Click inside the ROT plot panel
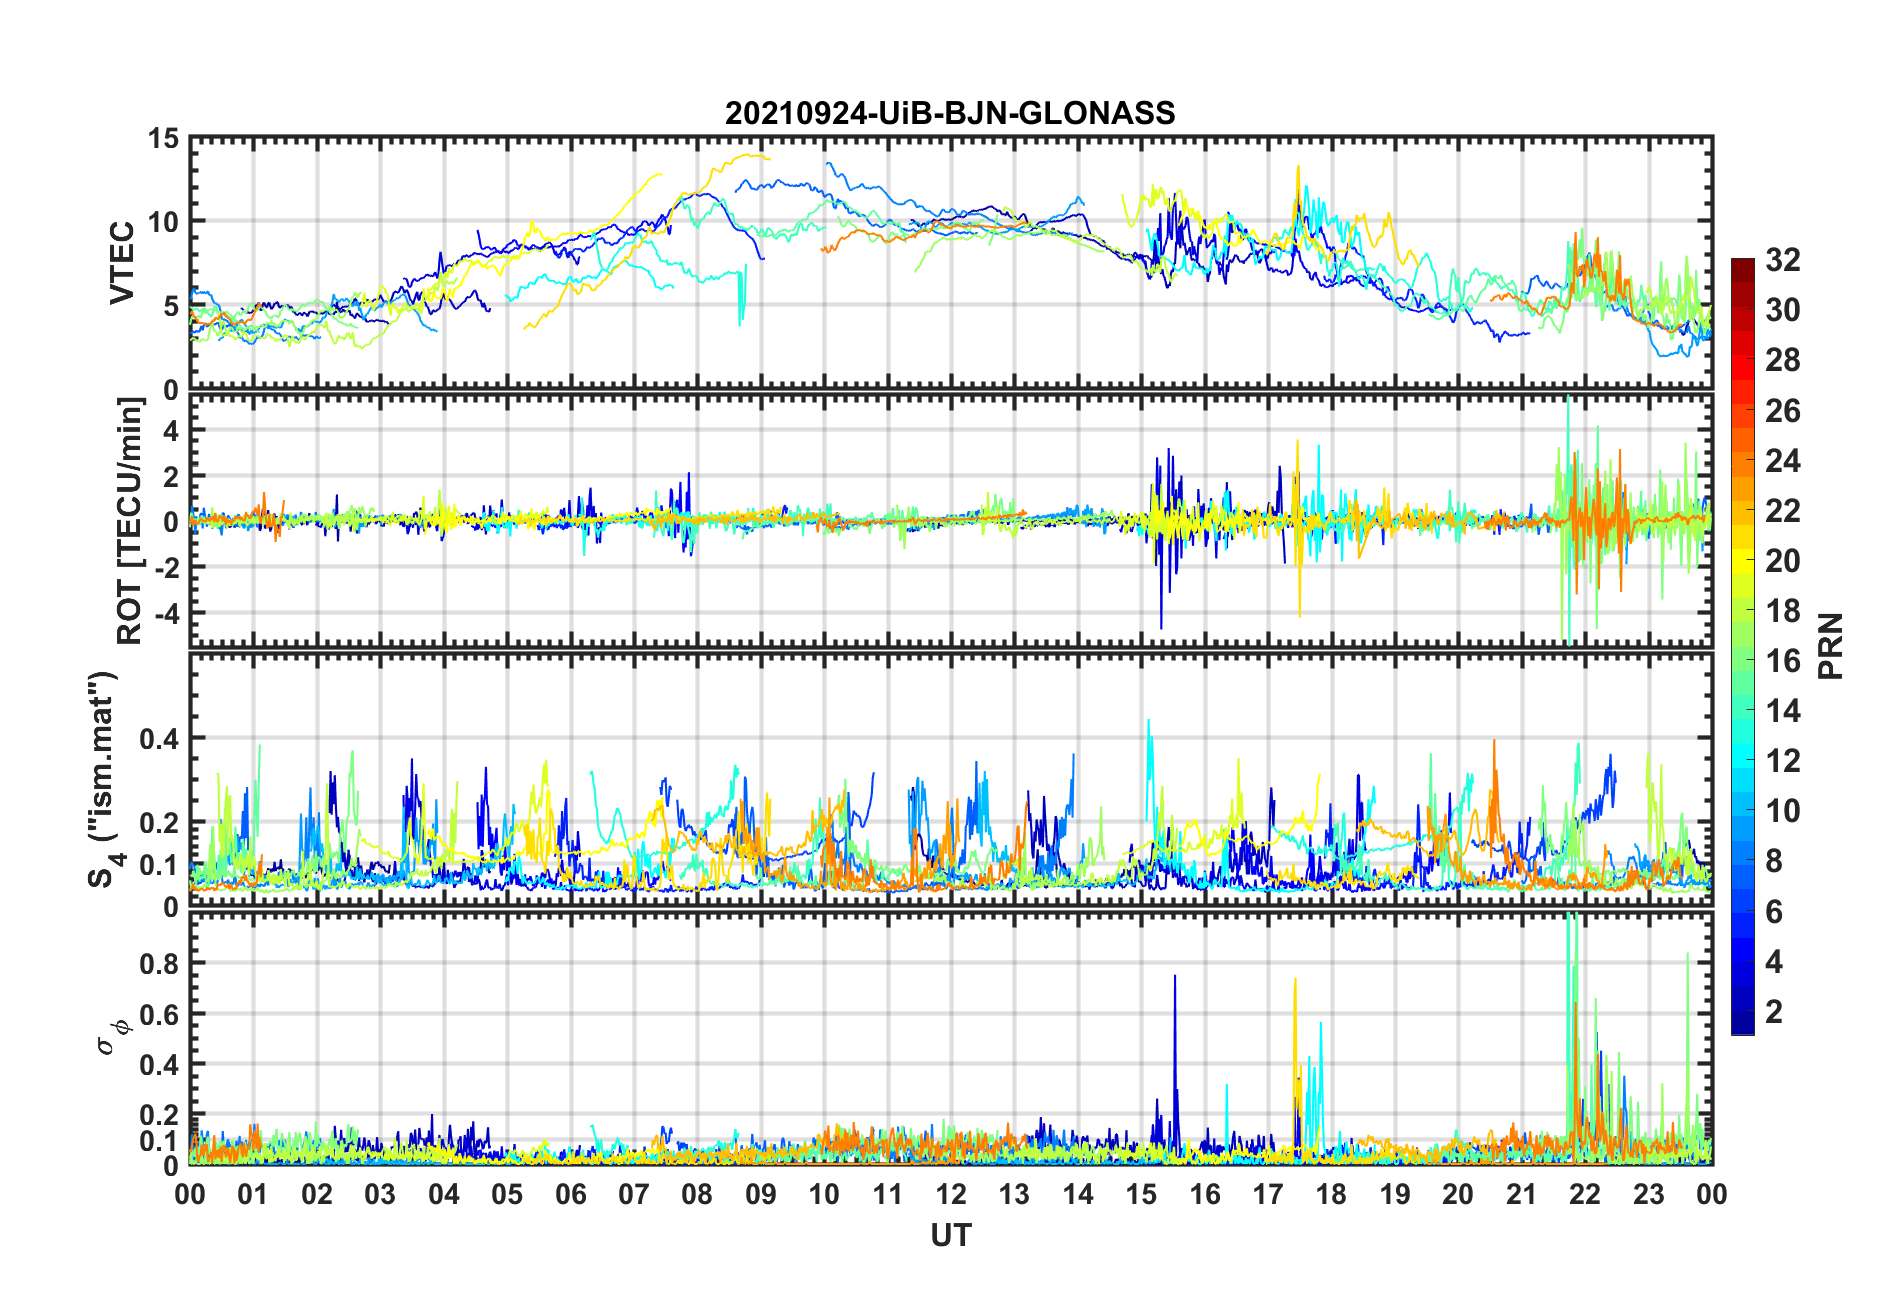The width and height of the screenshot is (1902, 1292). click(x=951, y=519)
